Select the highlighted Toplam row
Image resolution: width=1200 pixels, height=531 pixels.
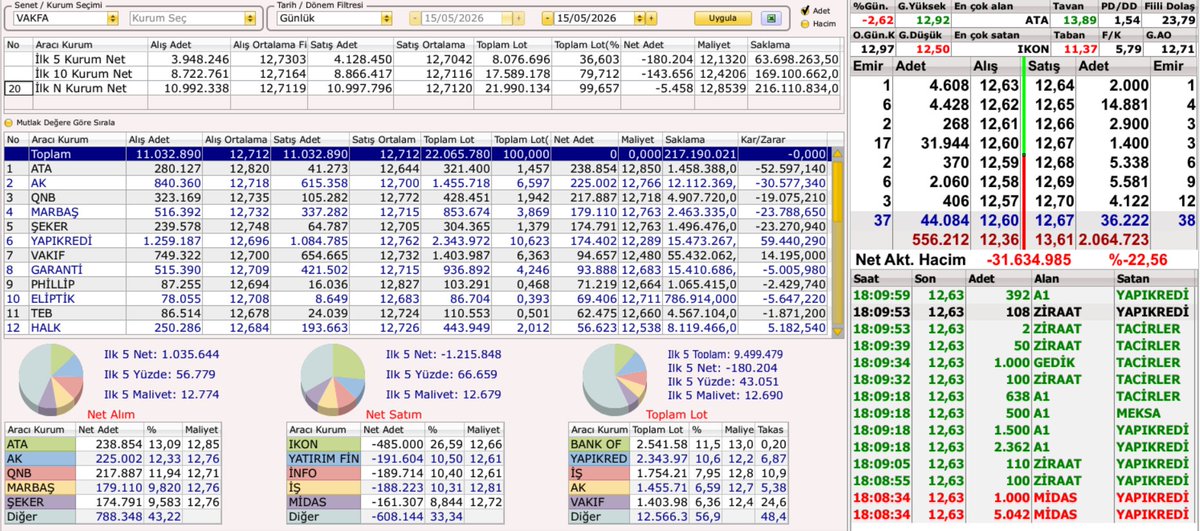tap(416, 155)
